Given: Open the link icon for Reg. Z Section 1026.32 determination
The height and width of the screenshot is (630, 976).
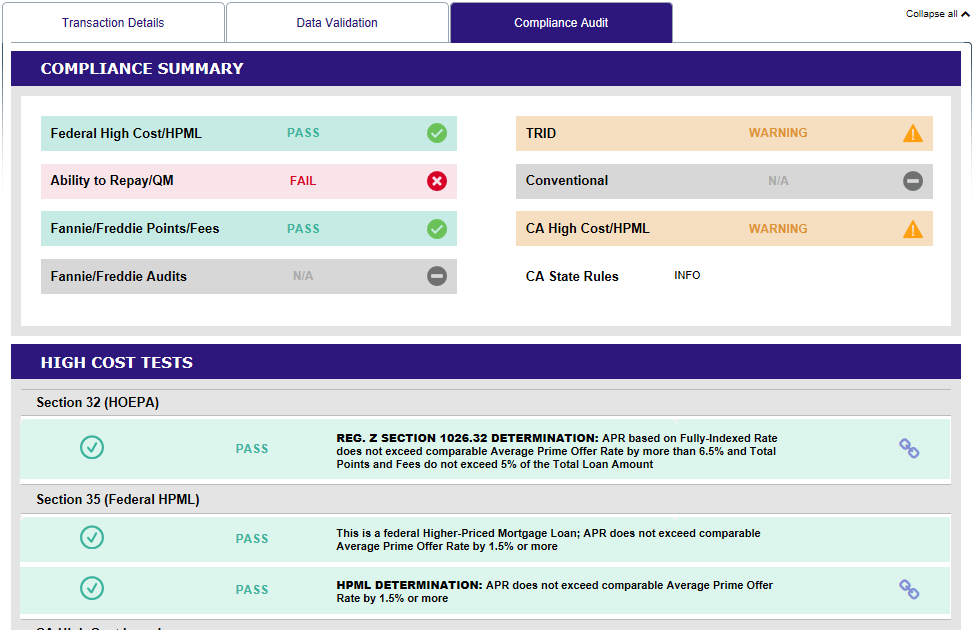Looking at the screenshot, I should click(x=909, y=448).
